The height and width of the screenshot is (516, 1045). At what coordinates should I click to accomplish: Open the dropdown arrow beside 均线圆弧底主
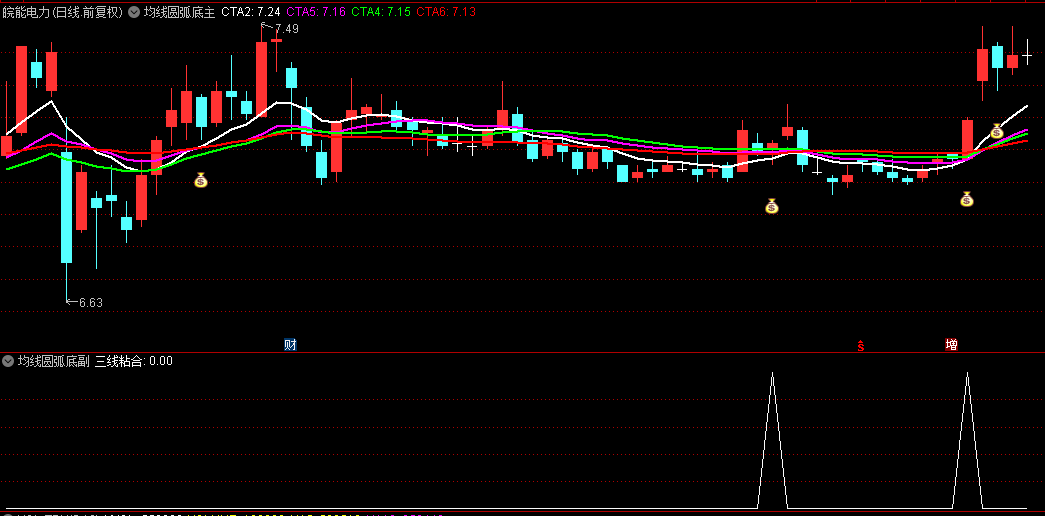point(134,11)
